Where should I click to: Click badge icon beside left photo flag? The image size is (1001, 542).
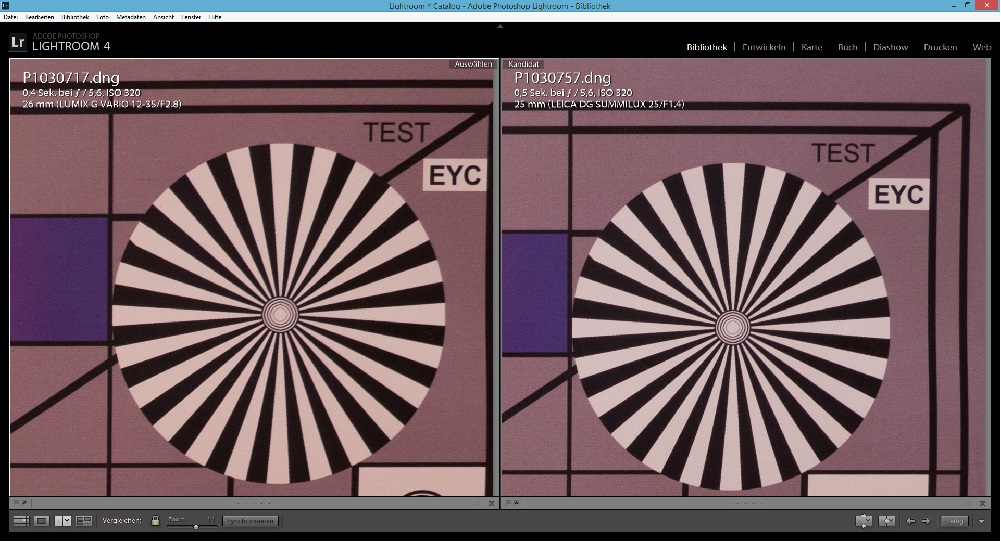coord(25,503)
